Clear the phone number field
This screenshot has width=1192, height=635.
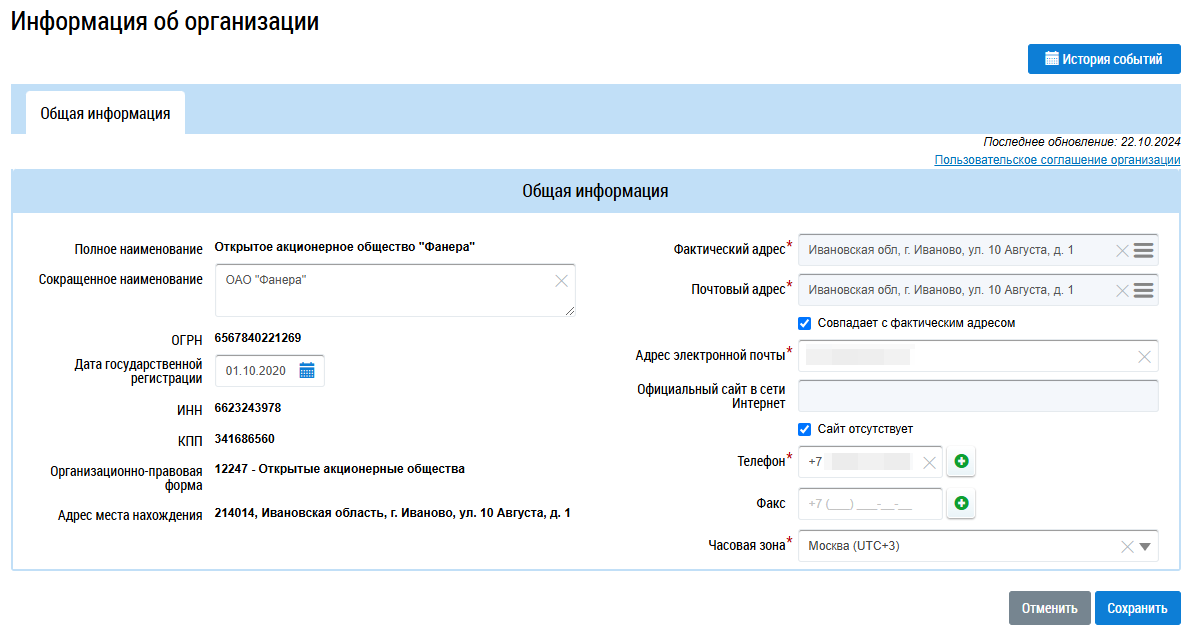(x=929, y=462)
